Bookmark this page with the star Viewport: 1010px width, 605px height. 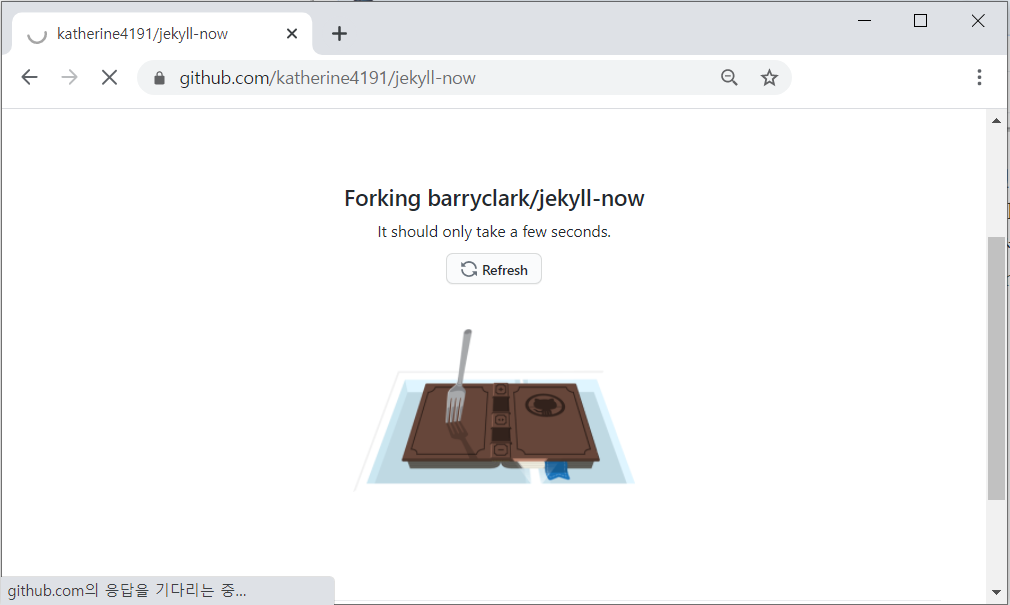coord(769,78)
